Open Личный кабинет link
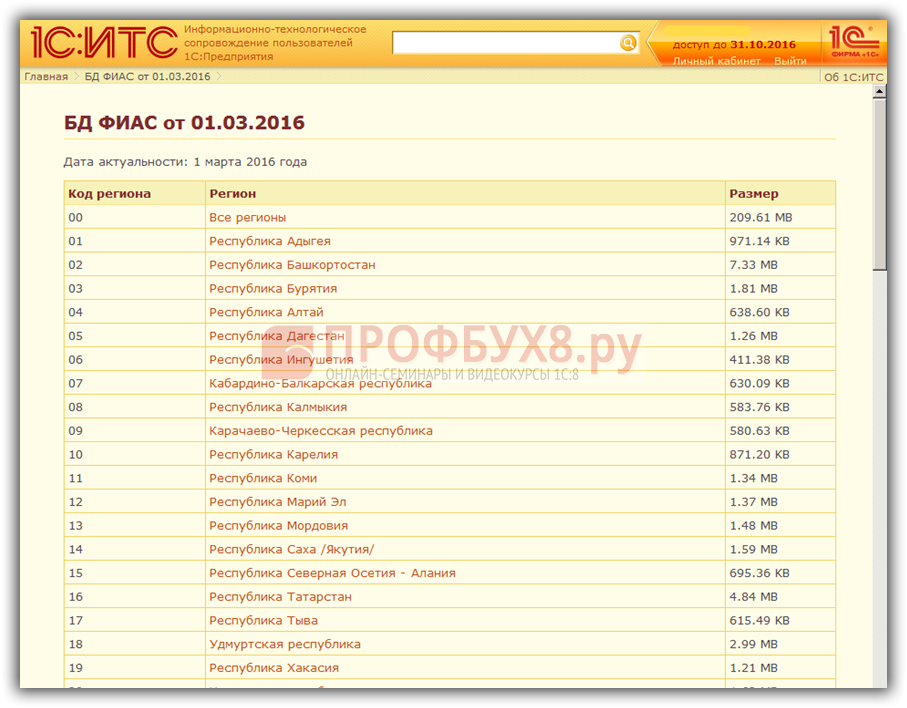Screen dimensions: 907x708 (716, 61)
